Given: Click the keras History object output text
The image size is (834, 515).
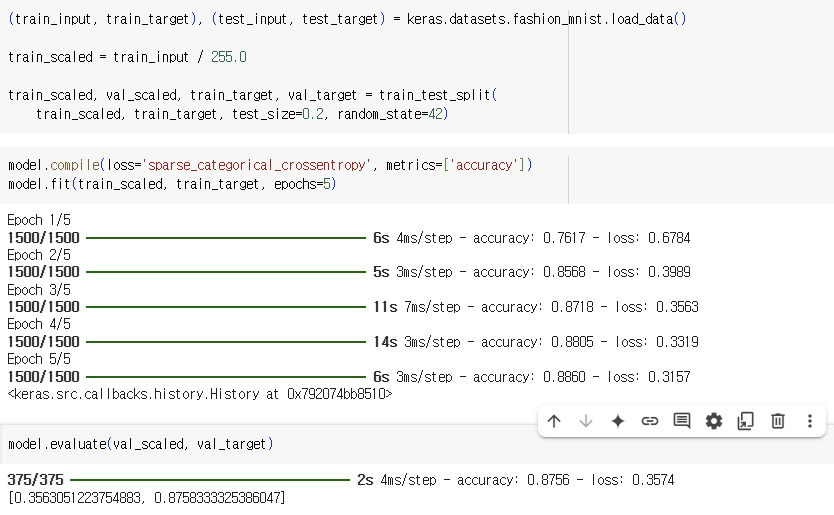Looking at the screenshot, I should (x=199, y=394).
